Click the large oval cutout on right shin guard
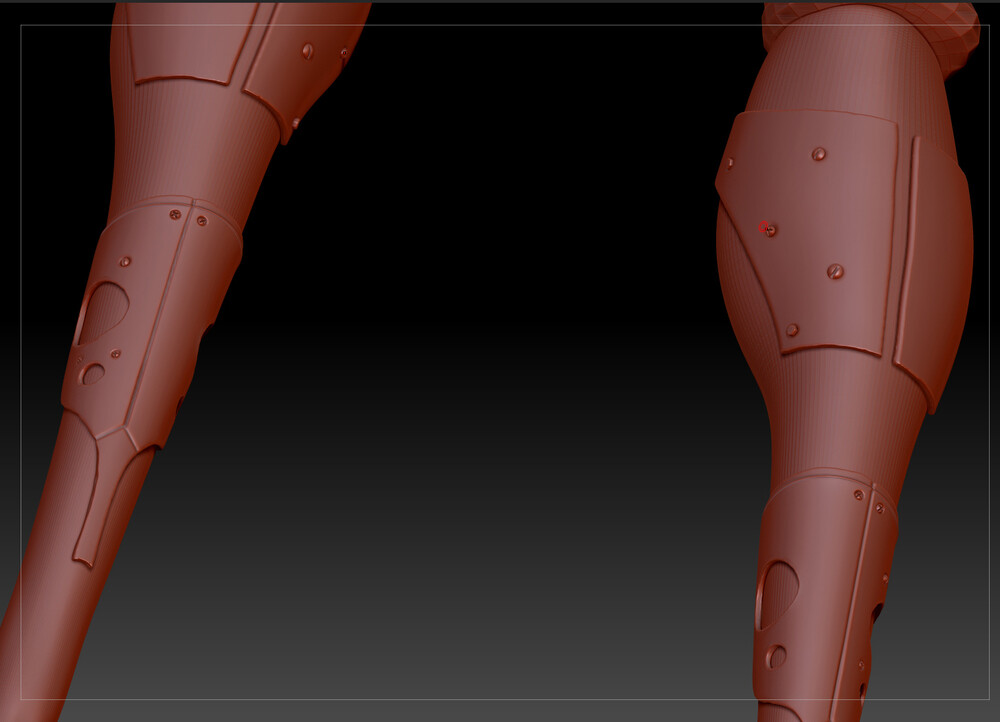Screen dimensions: 1000x722 coord(777,595)
